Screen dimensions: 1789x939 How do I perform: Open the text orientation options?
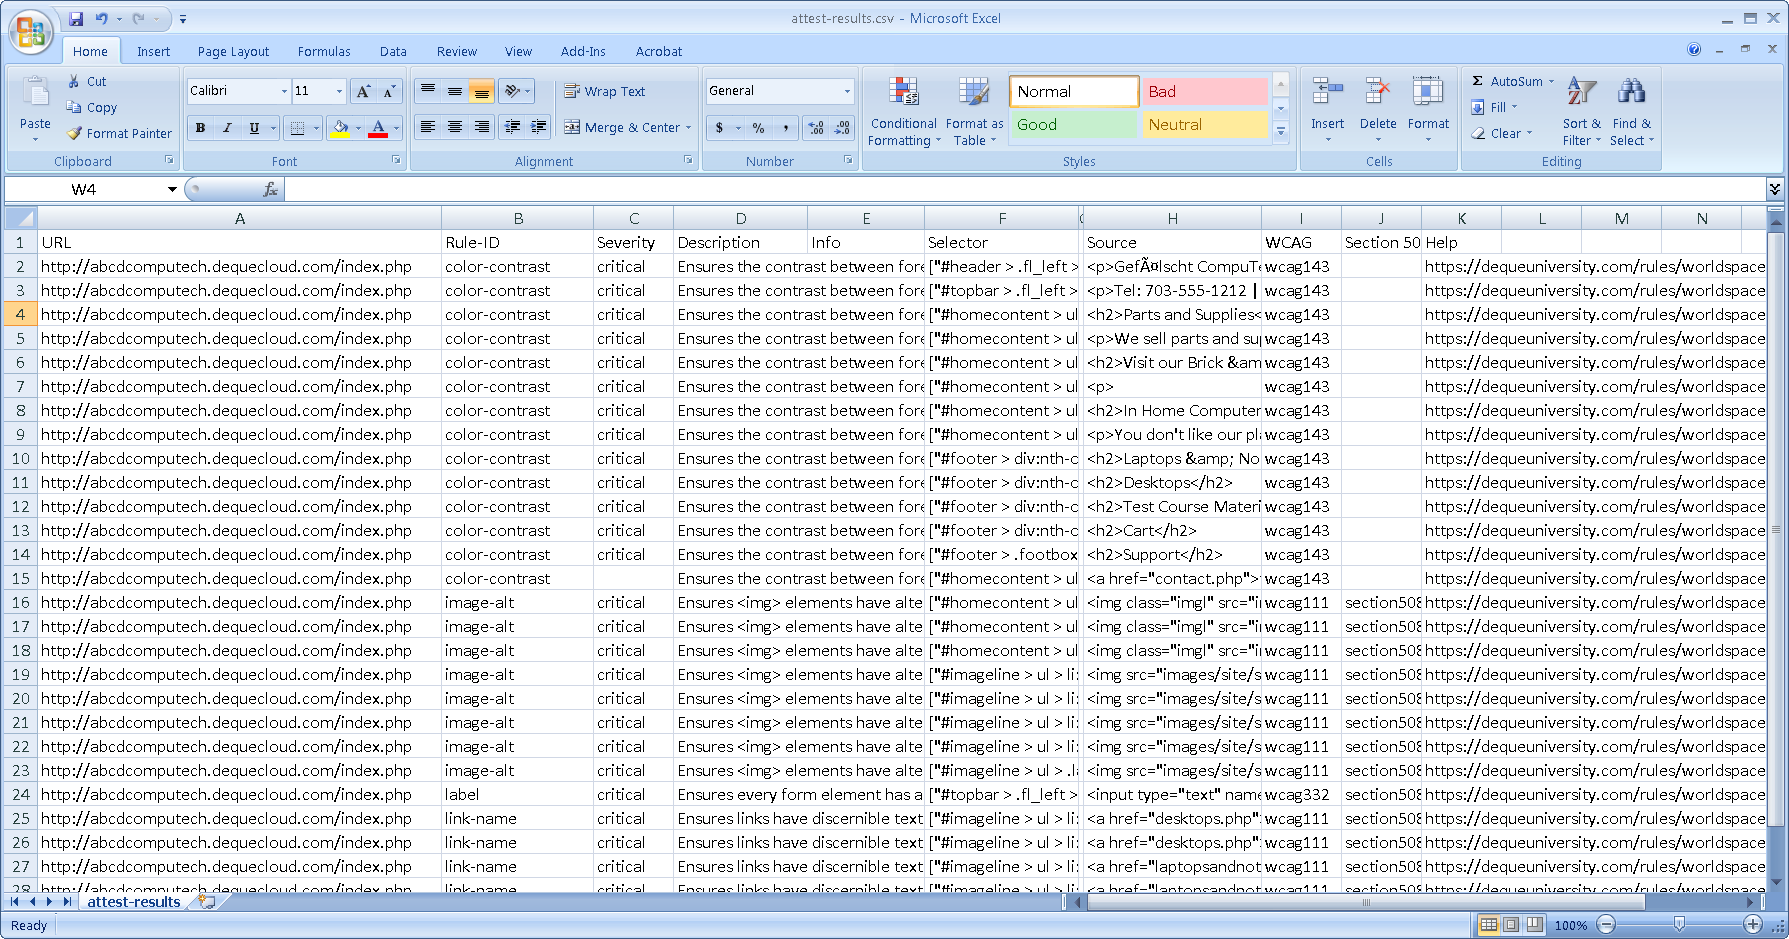(517, 91)
